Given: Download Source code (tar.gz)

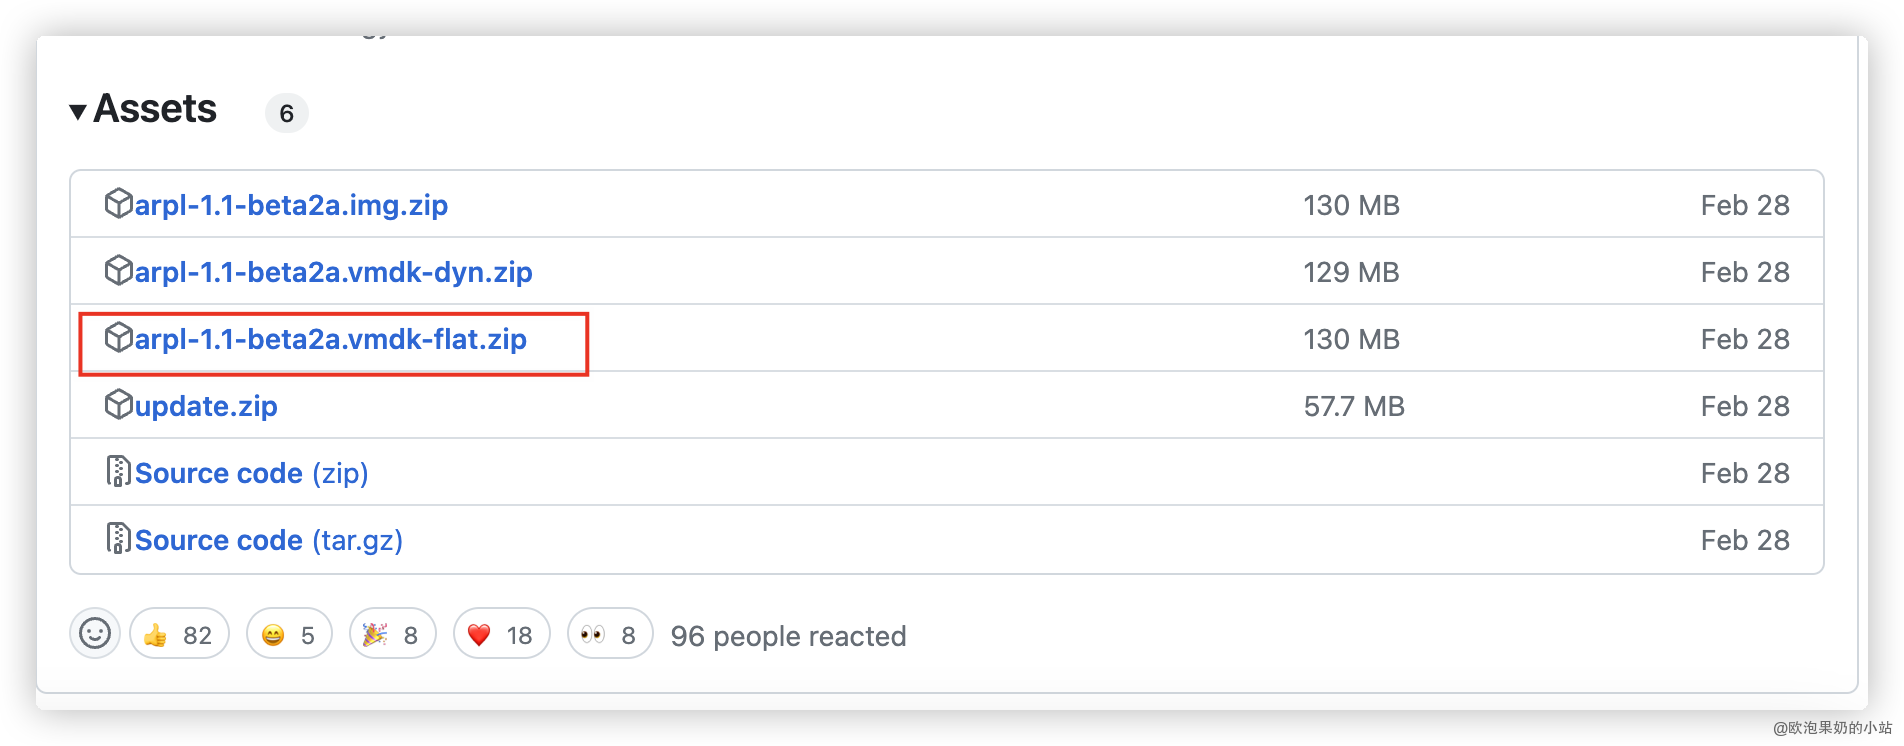Looking at the screenshot, I should click(x=269, y=540).
